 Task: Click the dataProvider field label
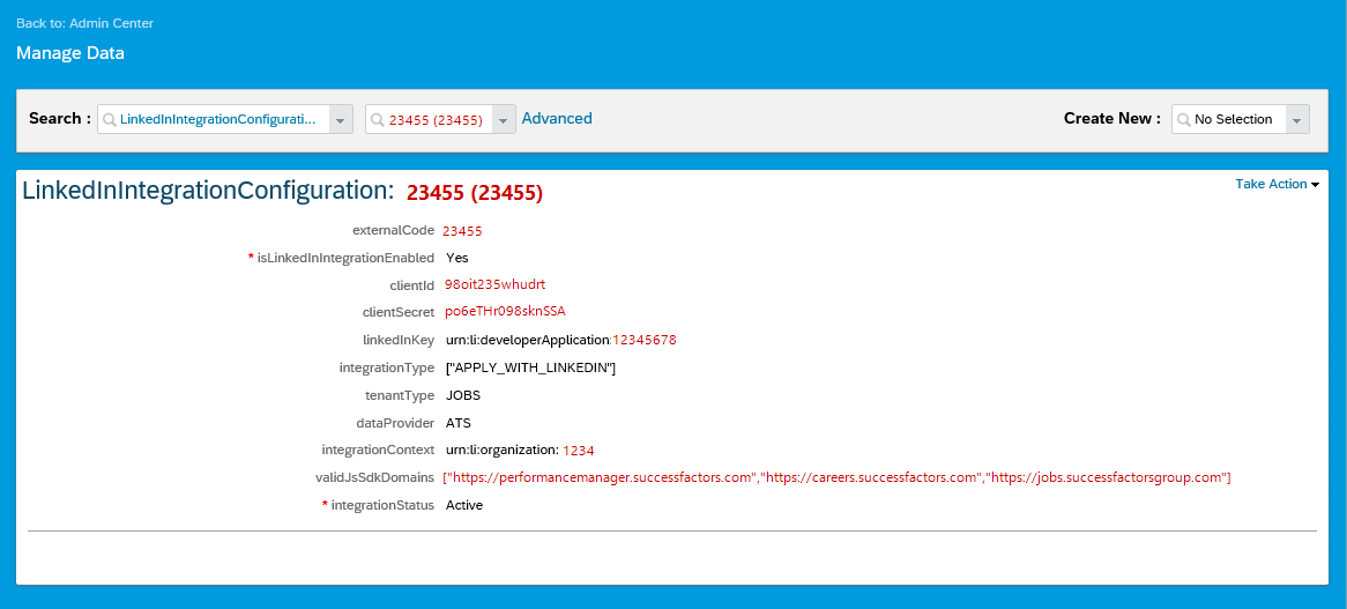pyautogui.click(x=395, y=423)
